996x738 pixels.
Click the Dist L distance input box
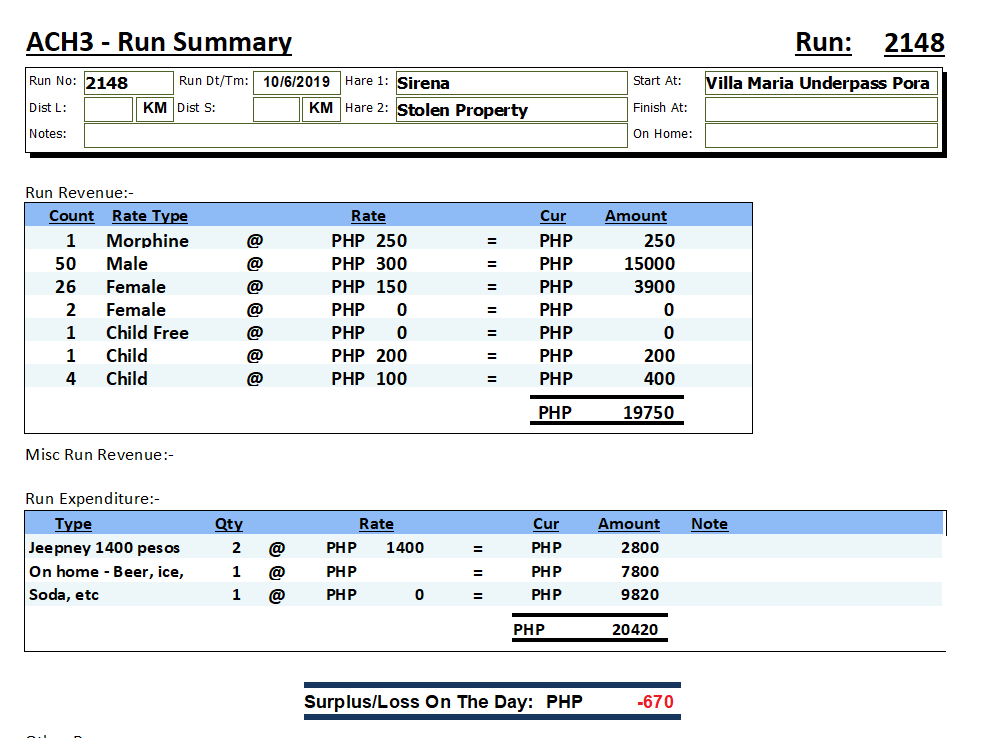108,109
